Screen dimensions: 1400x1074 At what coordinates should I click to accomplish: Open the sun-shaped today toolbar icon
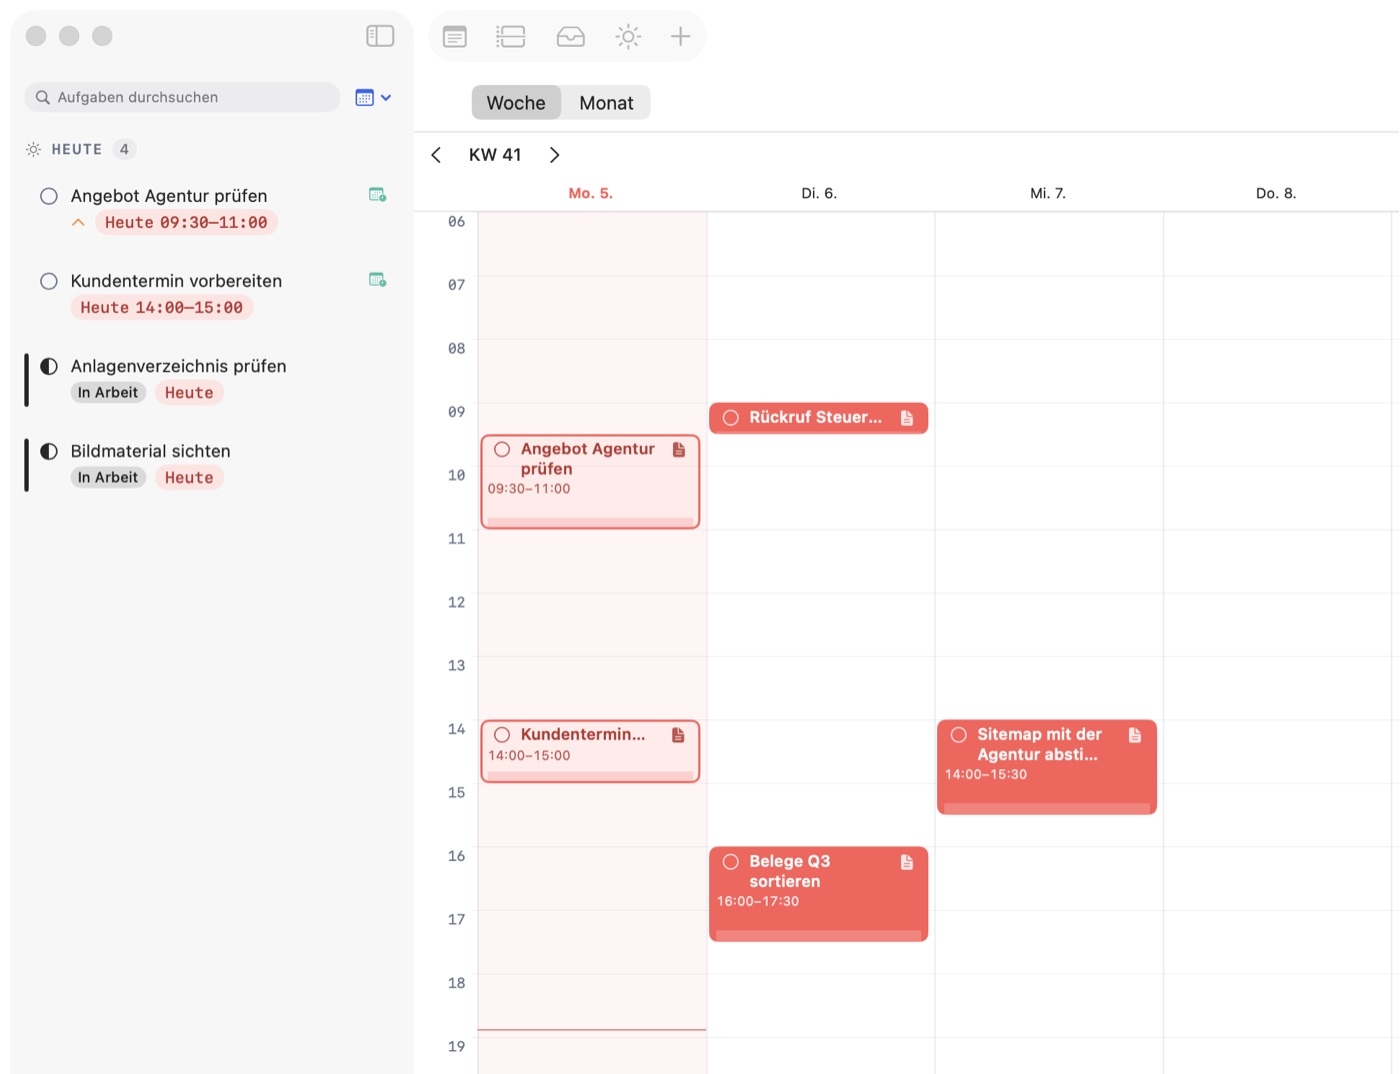click(628, 37)
